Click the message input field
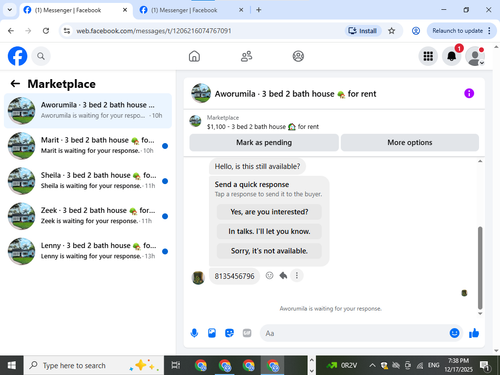The height and width of the screenshot is (375, 500). 355,333
